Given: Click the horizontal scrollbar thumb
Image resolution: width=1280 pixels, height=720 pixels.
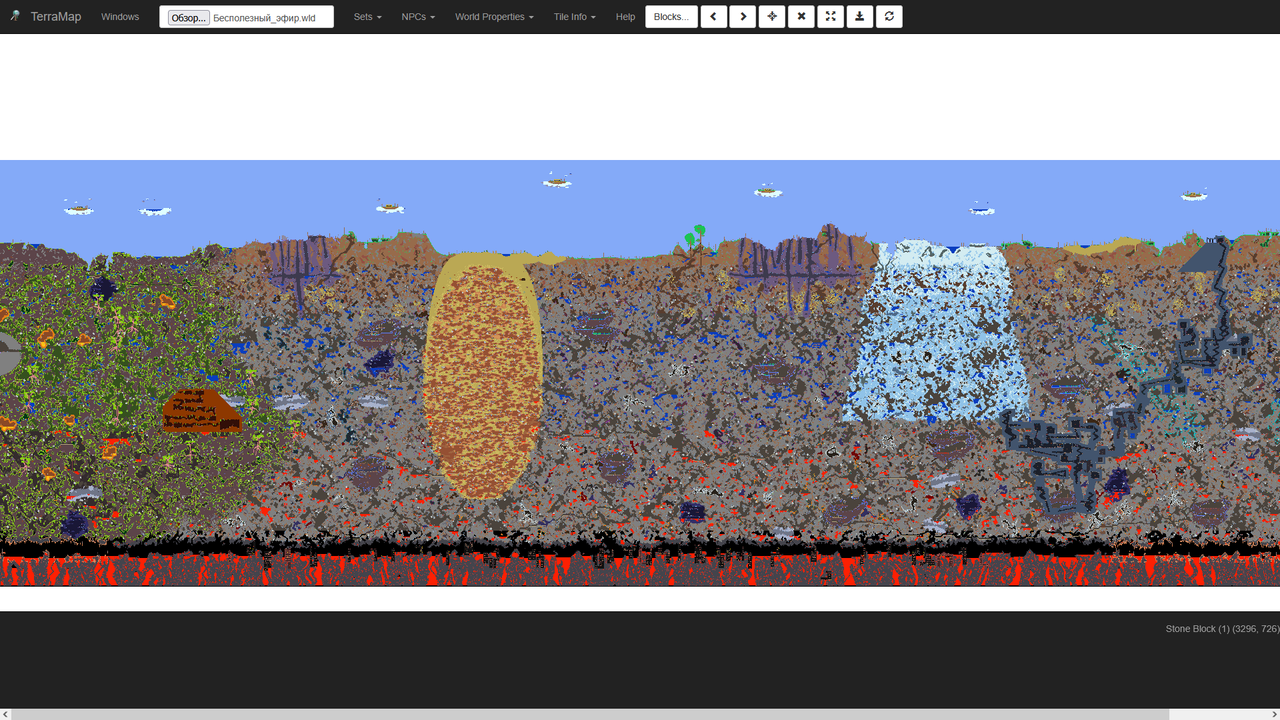Looking at the screenshot, I should [590, 714].
